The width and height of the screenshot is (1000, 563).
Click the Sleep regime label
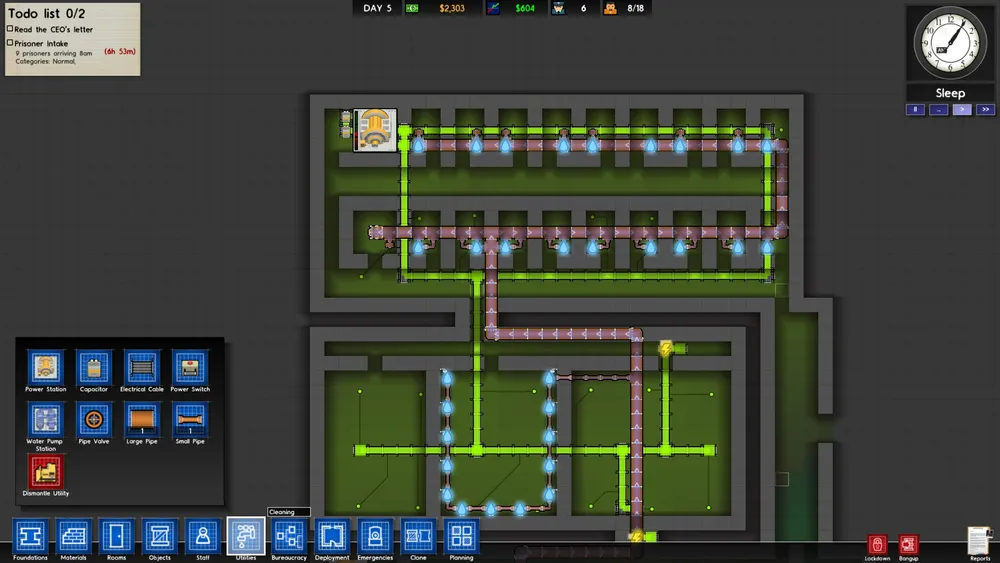tap(950, 93)
